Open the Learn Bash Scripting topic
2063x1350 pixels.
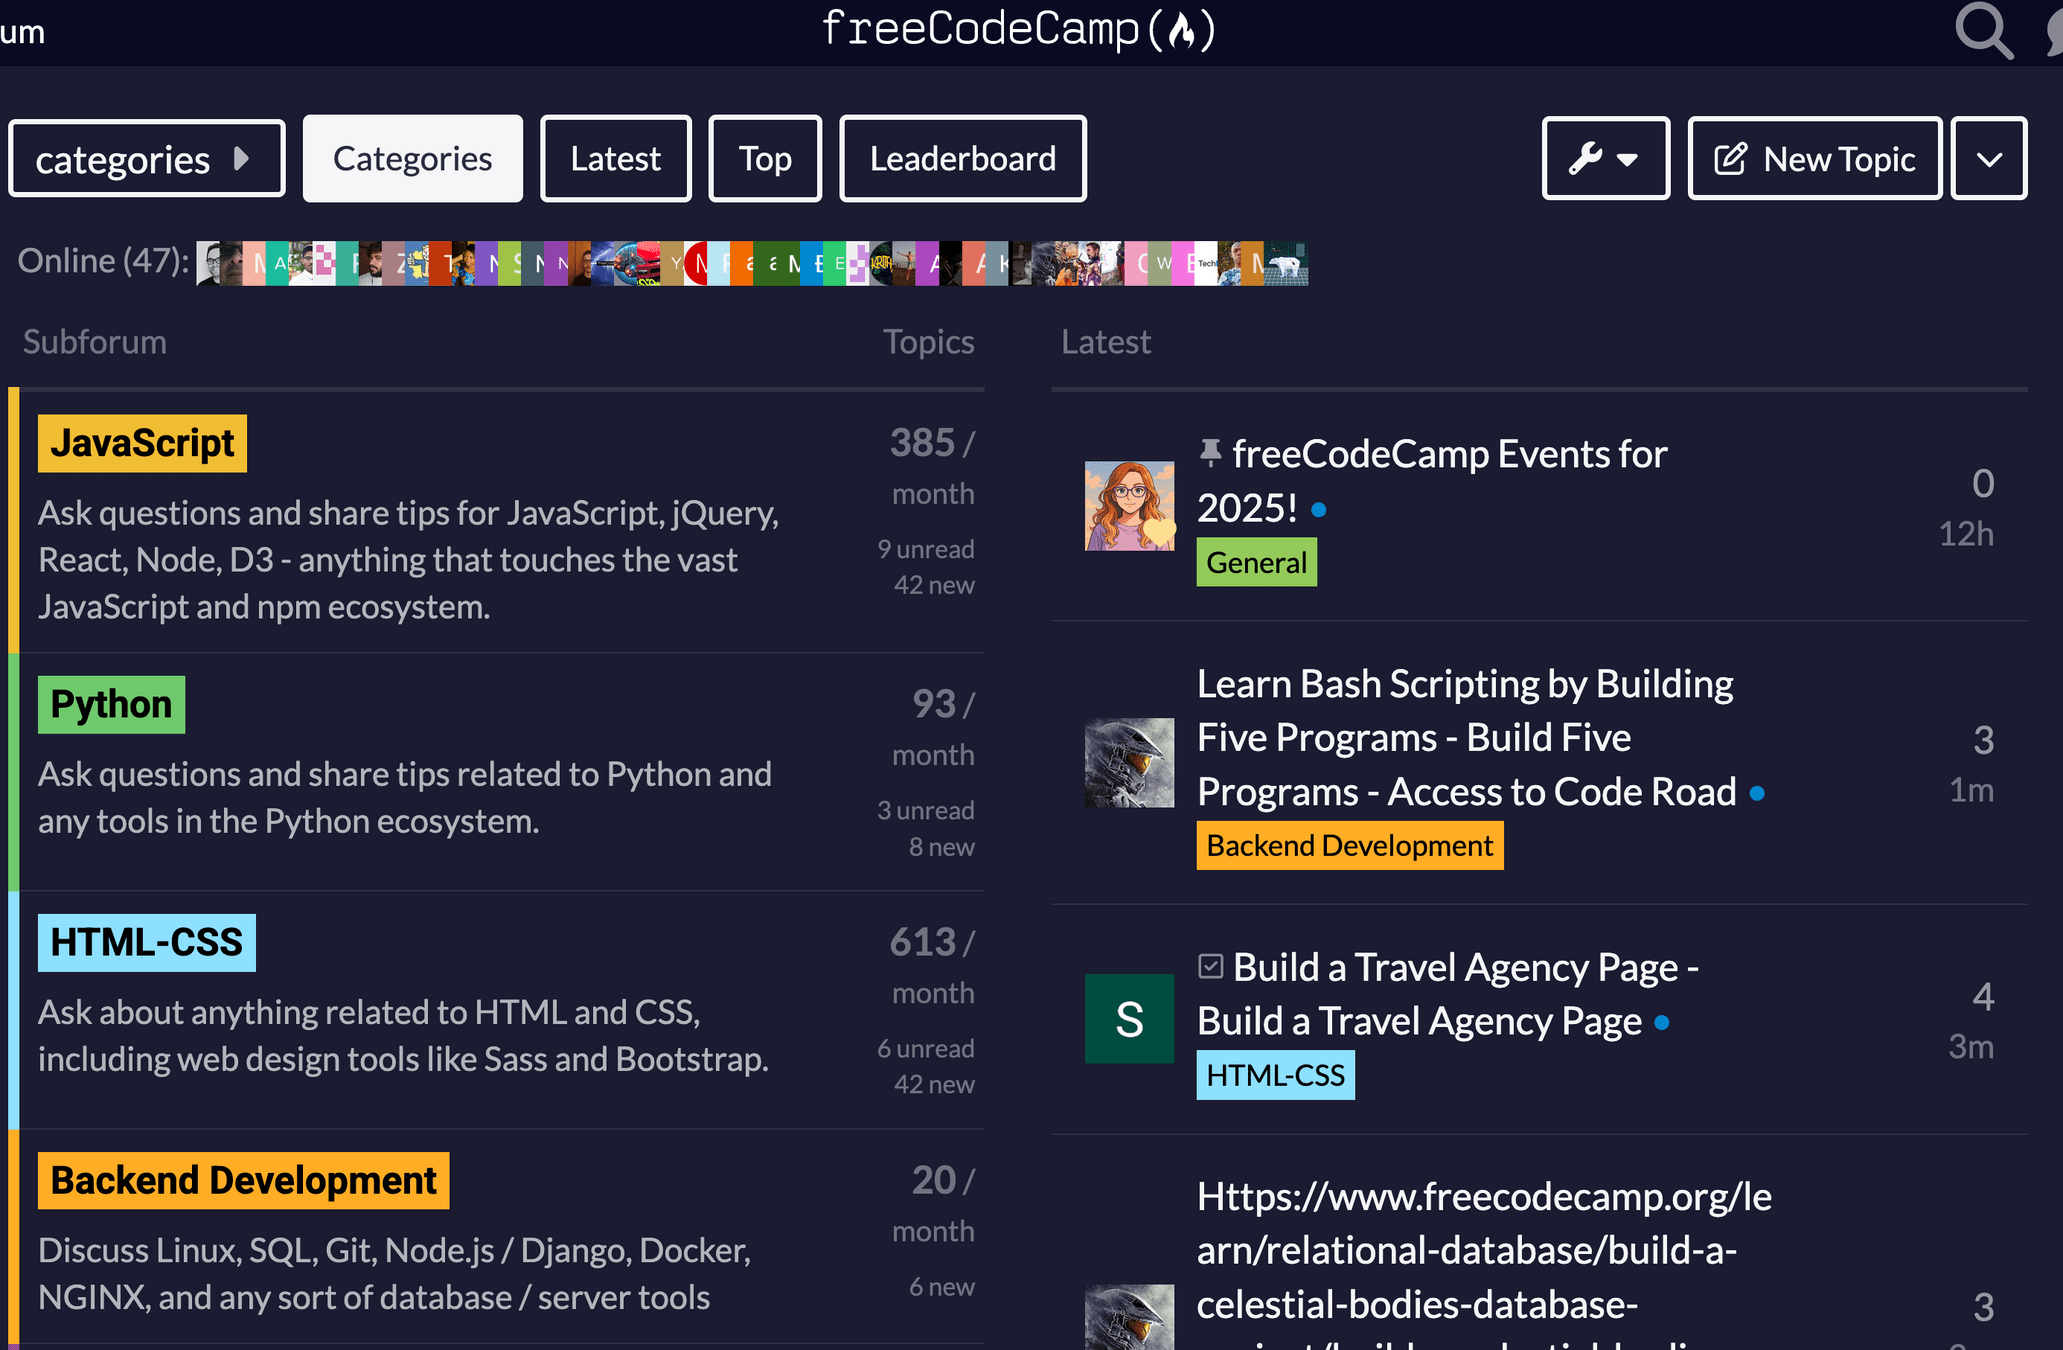[x=1466, y=738]
